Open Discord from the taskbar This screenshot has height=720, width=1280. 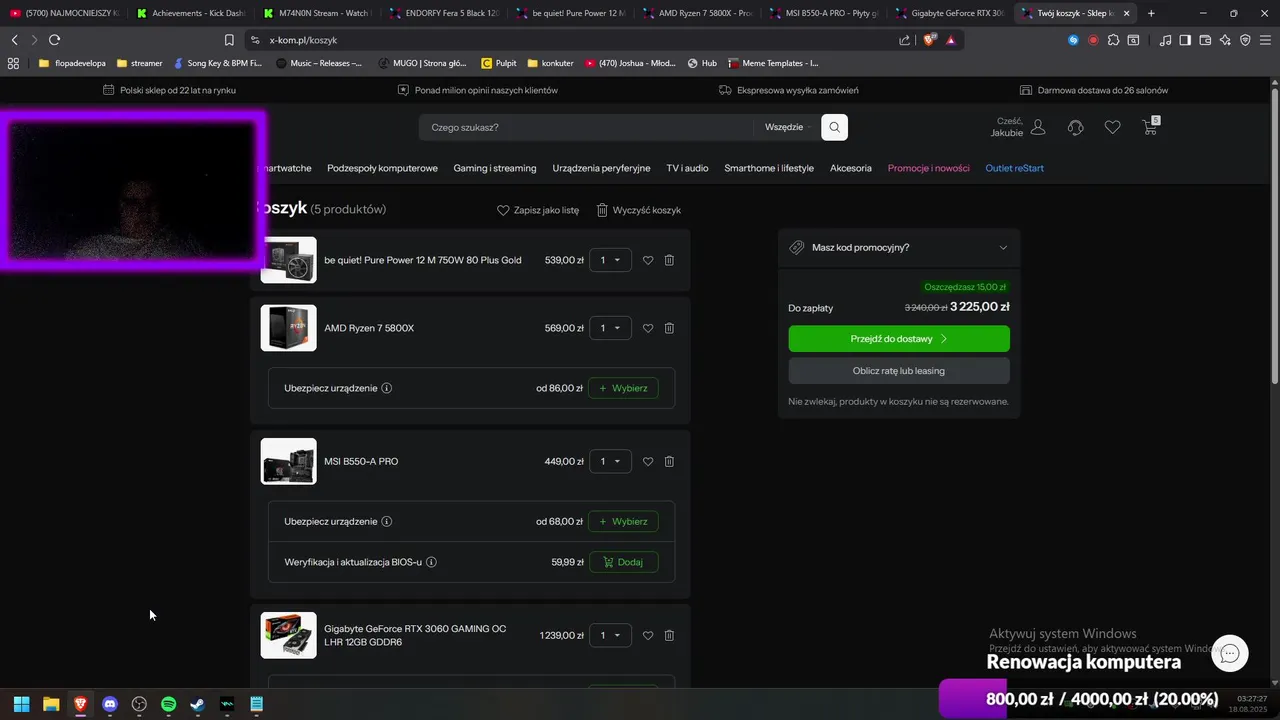[x=110, y=704]
